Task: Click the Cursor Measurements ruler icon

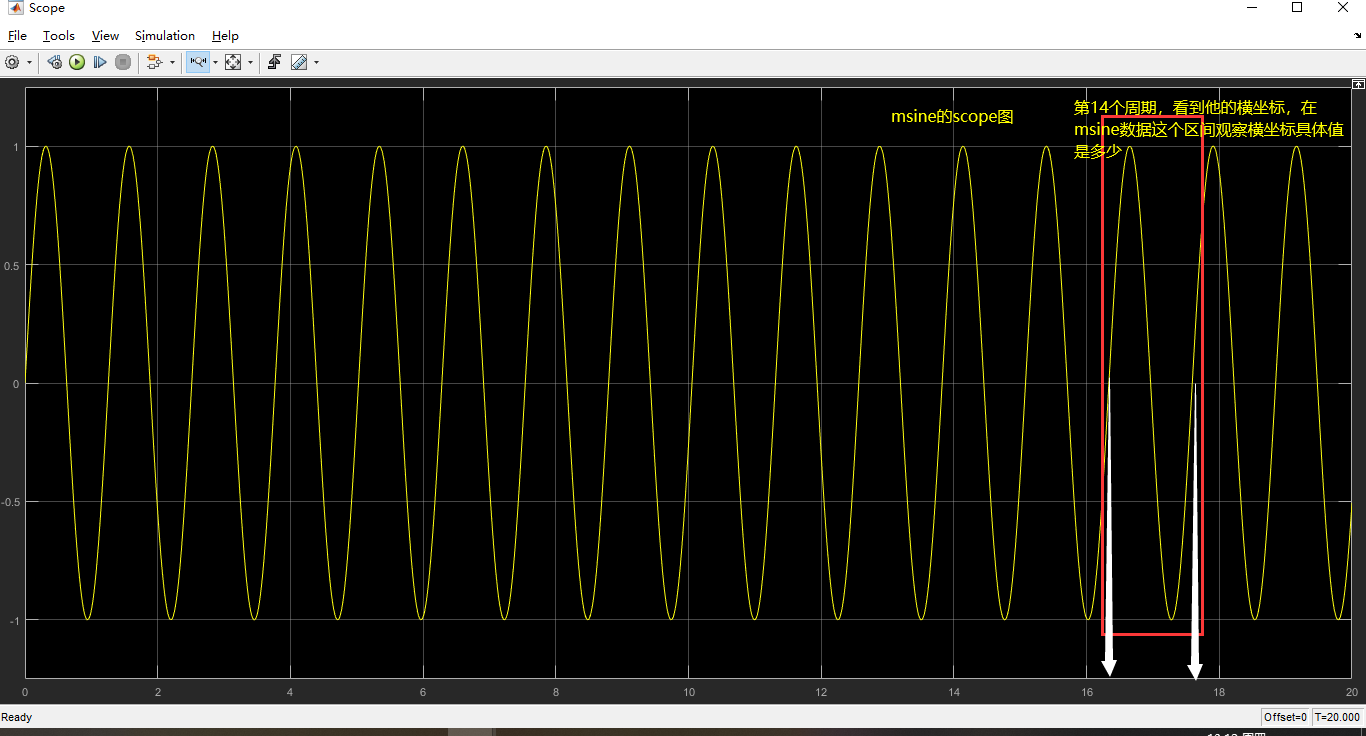Action: [299, 62]
